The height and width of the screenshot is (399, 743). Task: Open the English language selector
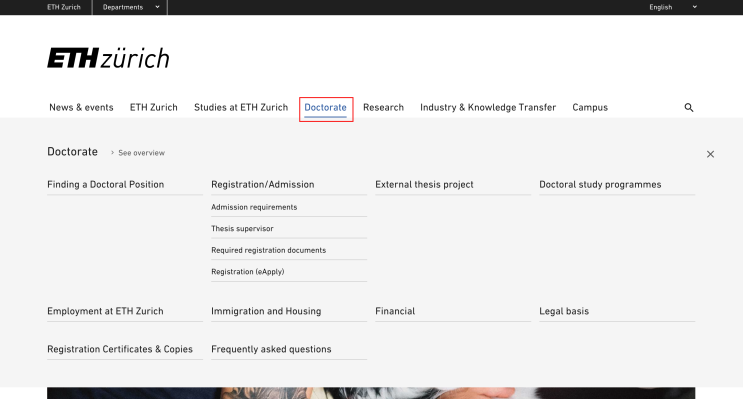pyautogui.click(x=673, y=7)
